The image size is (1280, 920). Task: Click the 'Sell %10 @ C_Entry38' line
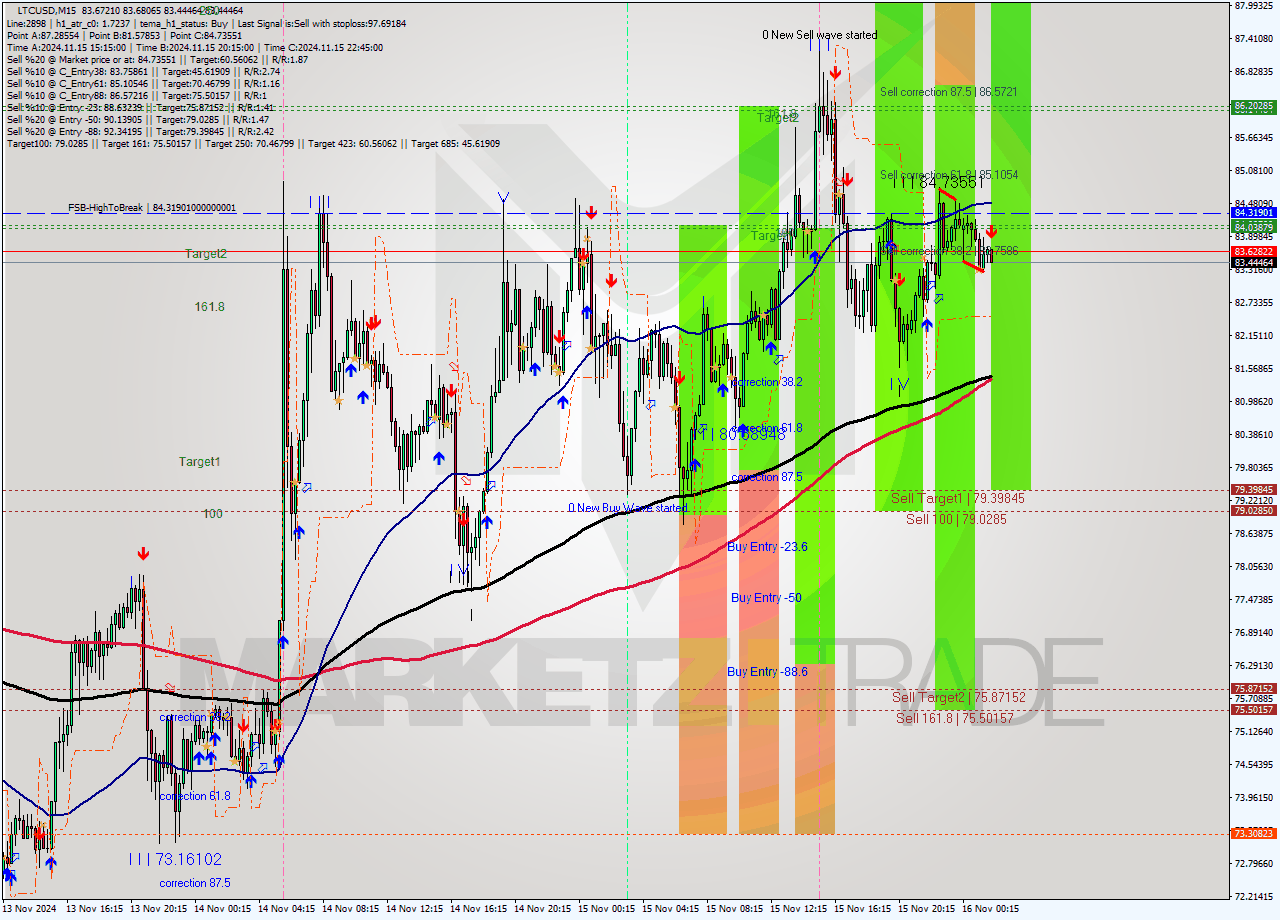pos(143,71)
